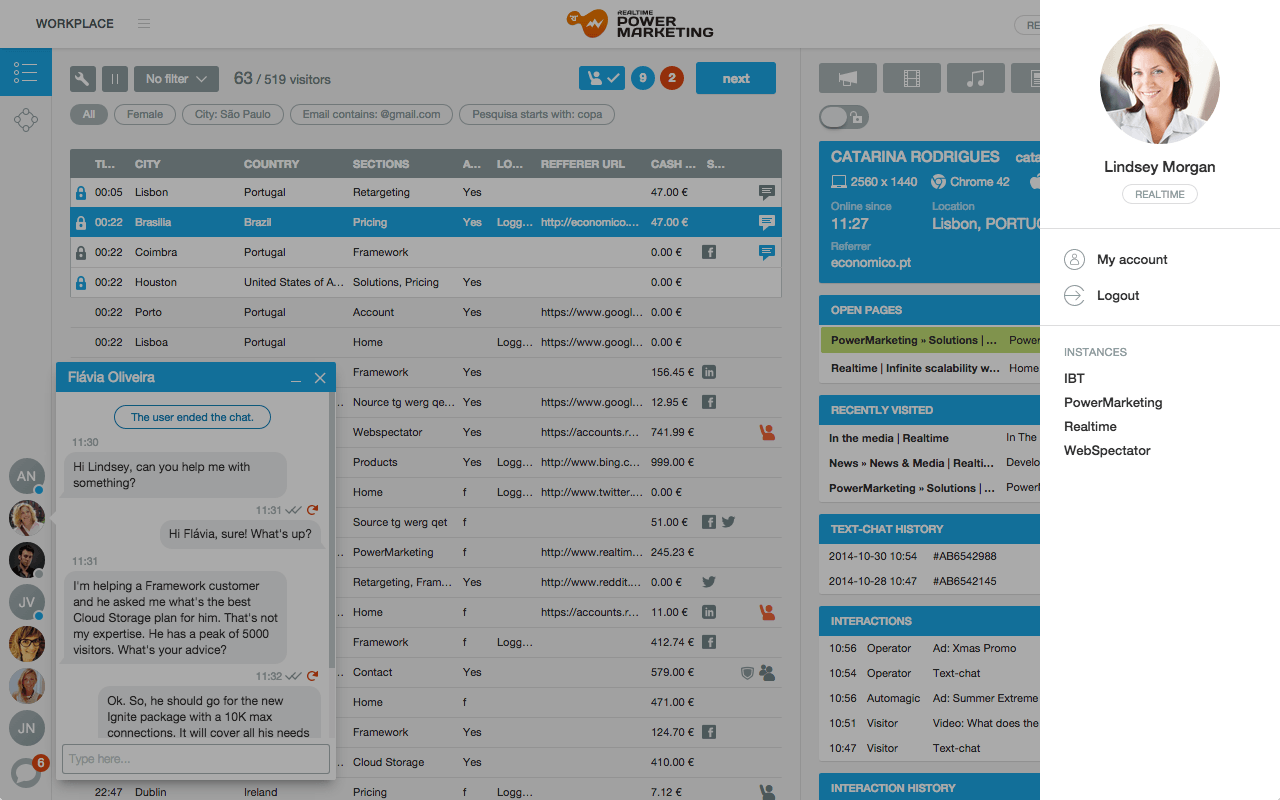Pause the visitor list updates
Viewport: 1280px width, 800px height.
coord(115,79)
